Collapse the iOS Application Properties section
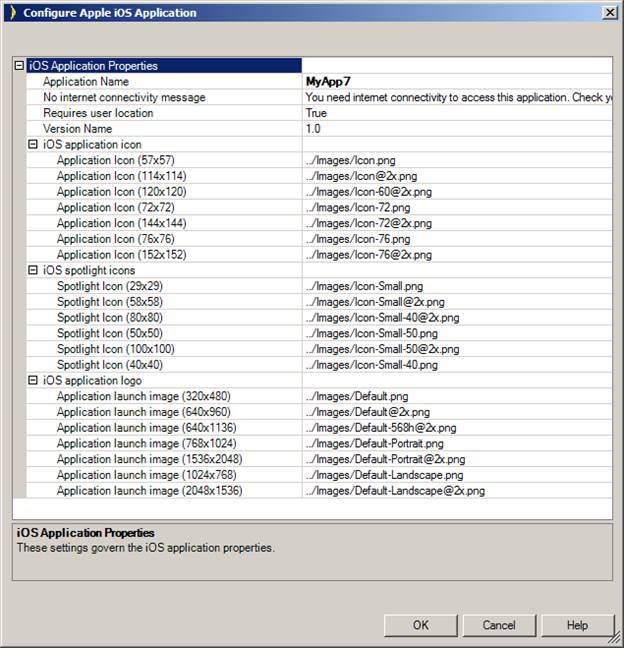The height and width of the screenshot is (648, 624). click(x=19, y=66)
